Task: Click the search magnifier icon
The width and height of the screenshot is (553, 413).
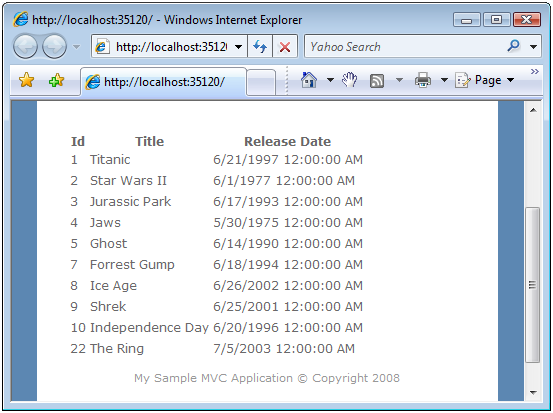Action: click(514, 46)
